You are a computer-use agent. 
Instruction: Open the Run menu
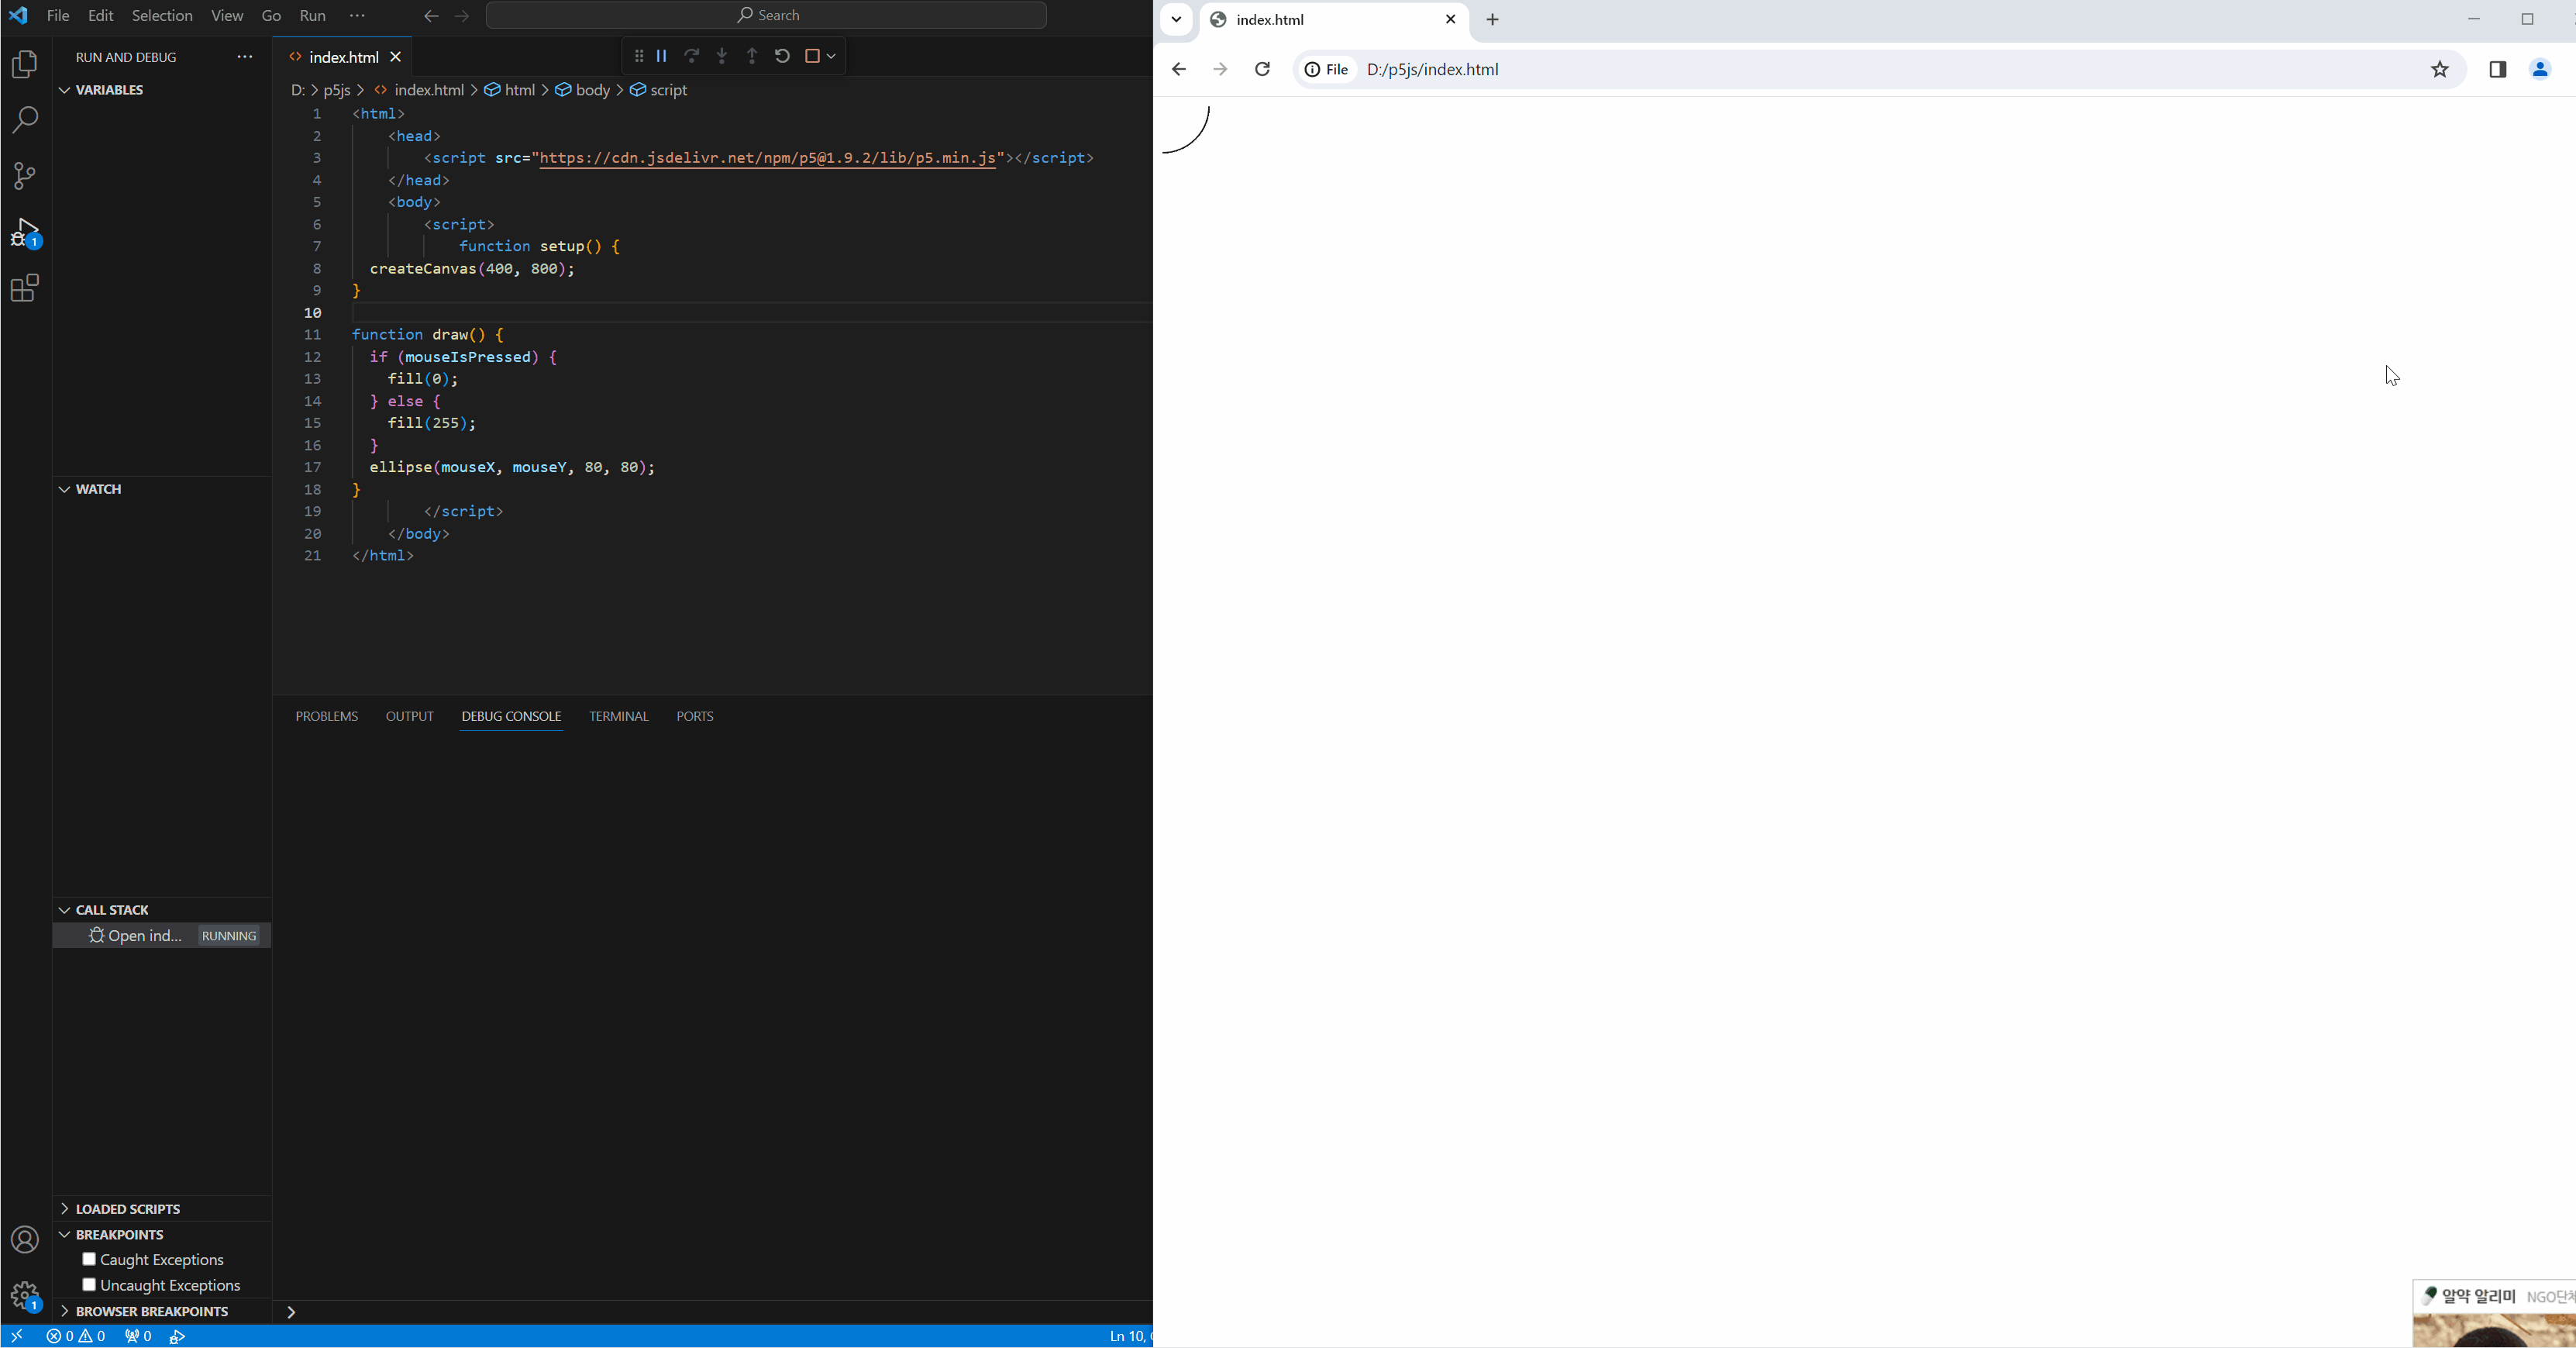(312, 15)
